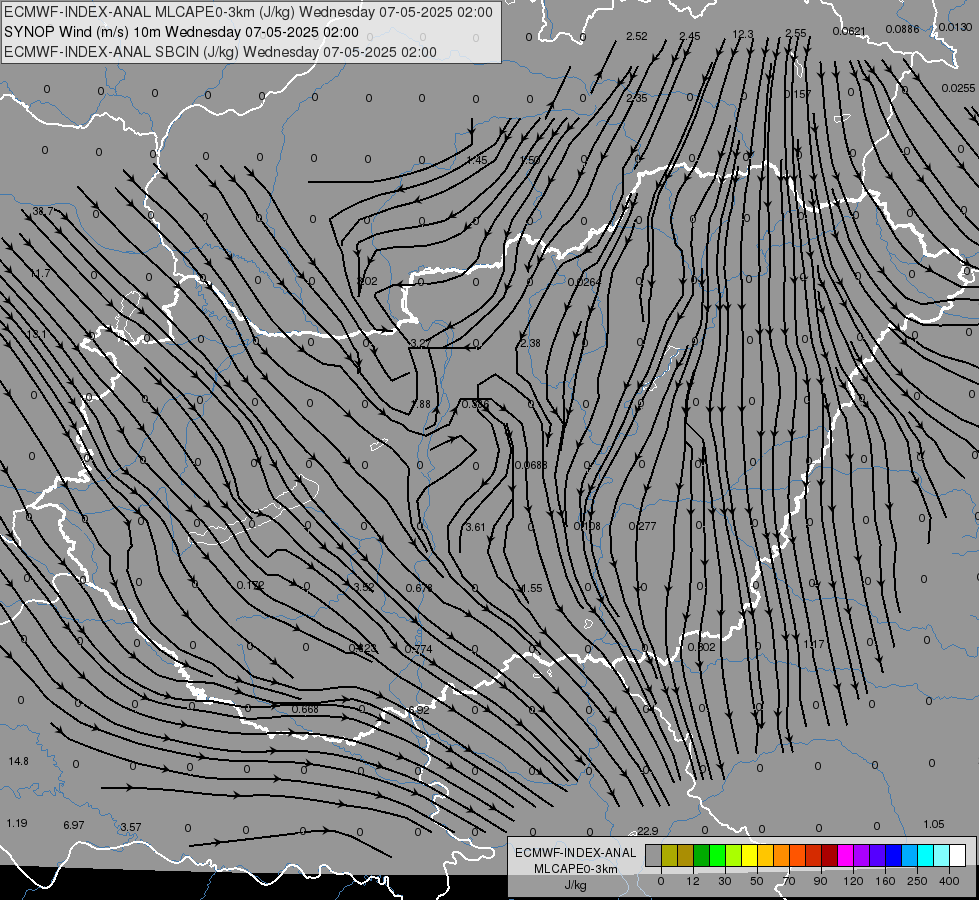The width and height of the screenshot is (979, 900).
Task: Select the map value 0.668
Action: click(x=305, y=709)
